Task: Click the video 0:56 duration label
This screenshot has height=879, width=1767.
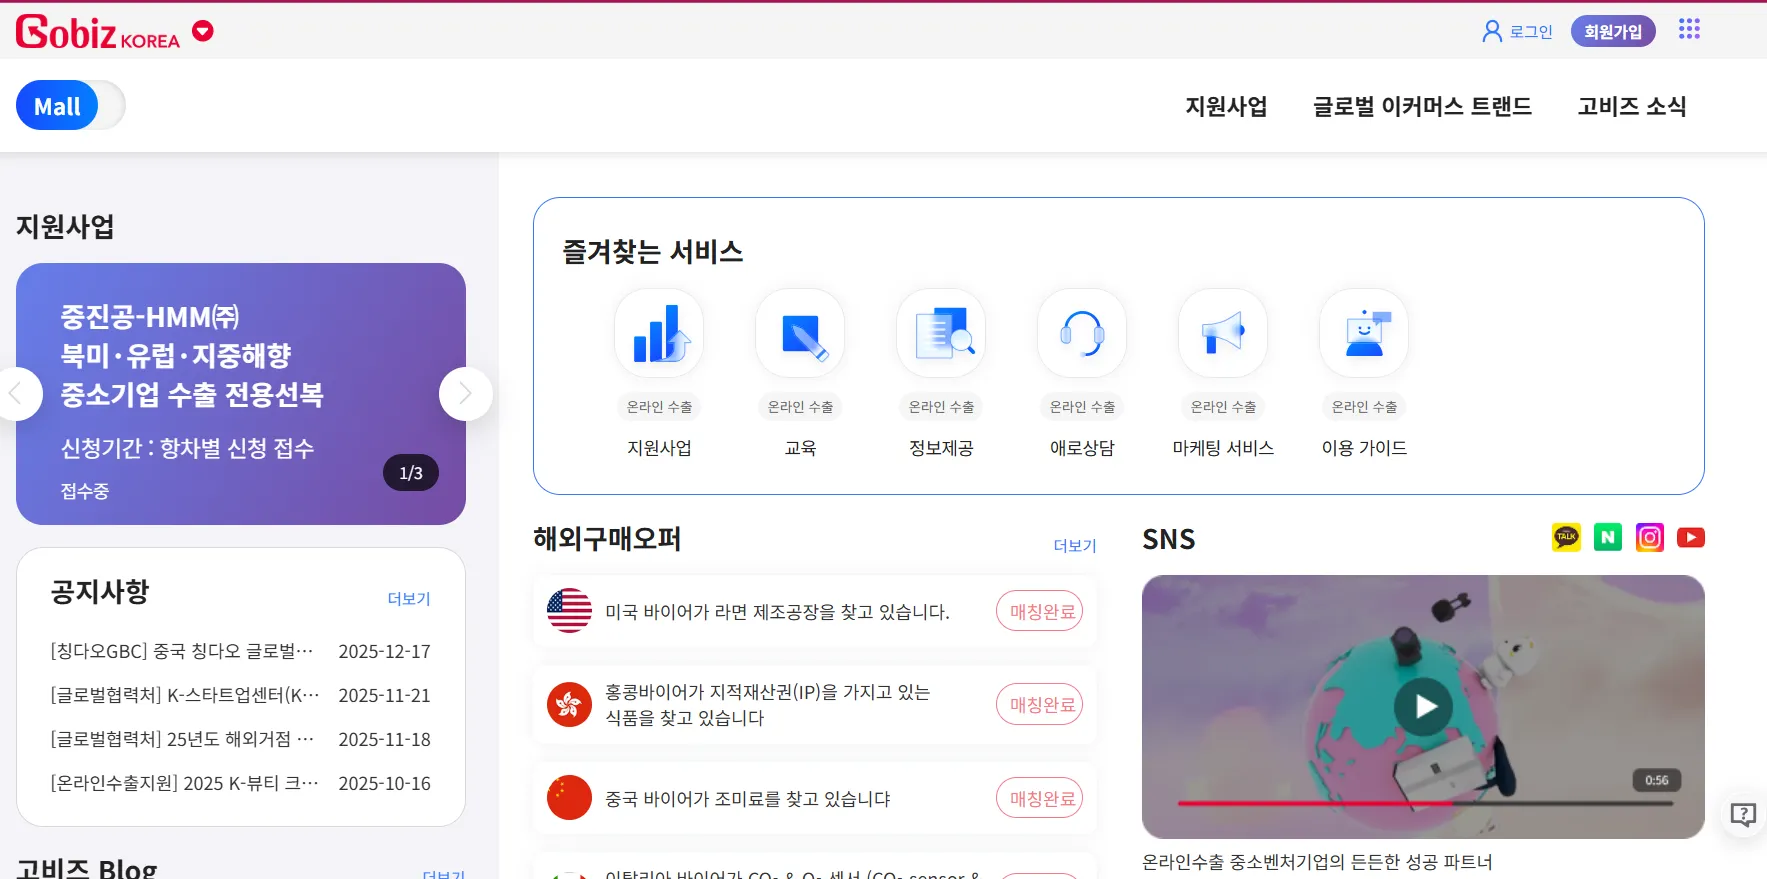Action: click(1657, 780)
